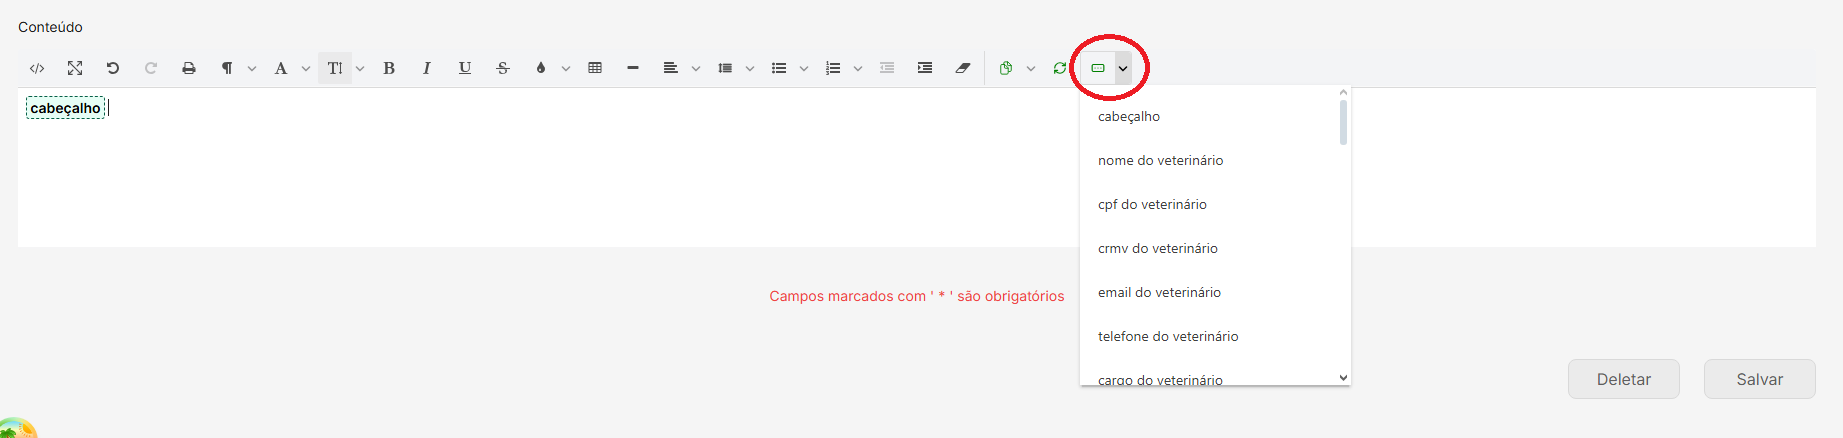Screen dimensions: 1843x438
Task: Expand the variable insert dropdown arrow
Action: (1123, 69)
